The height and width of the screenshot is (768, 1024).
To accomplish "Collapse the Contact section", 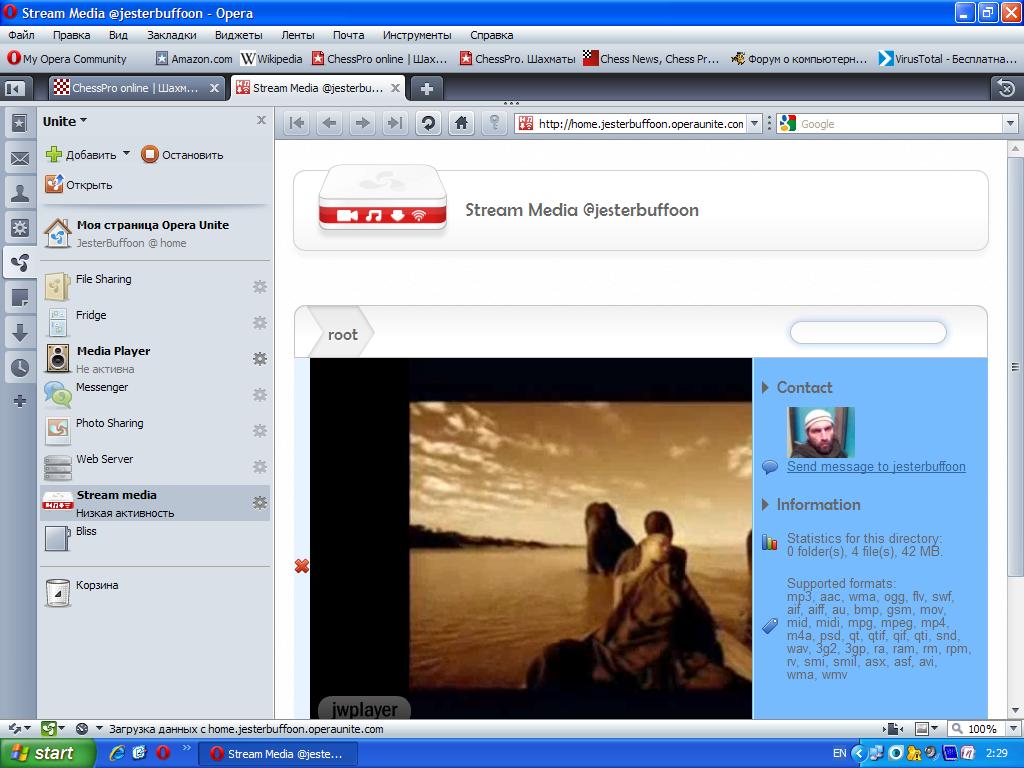I will coord(766,387).
